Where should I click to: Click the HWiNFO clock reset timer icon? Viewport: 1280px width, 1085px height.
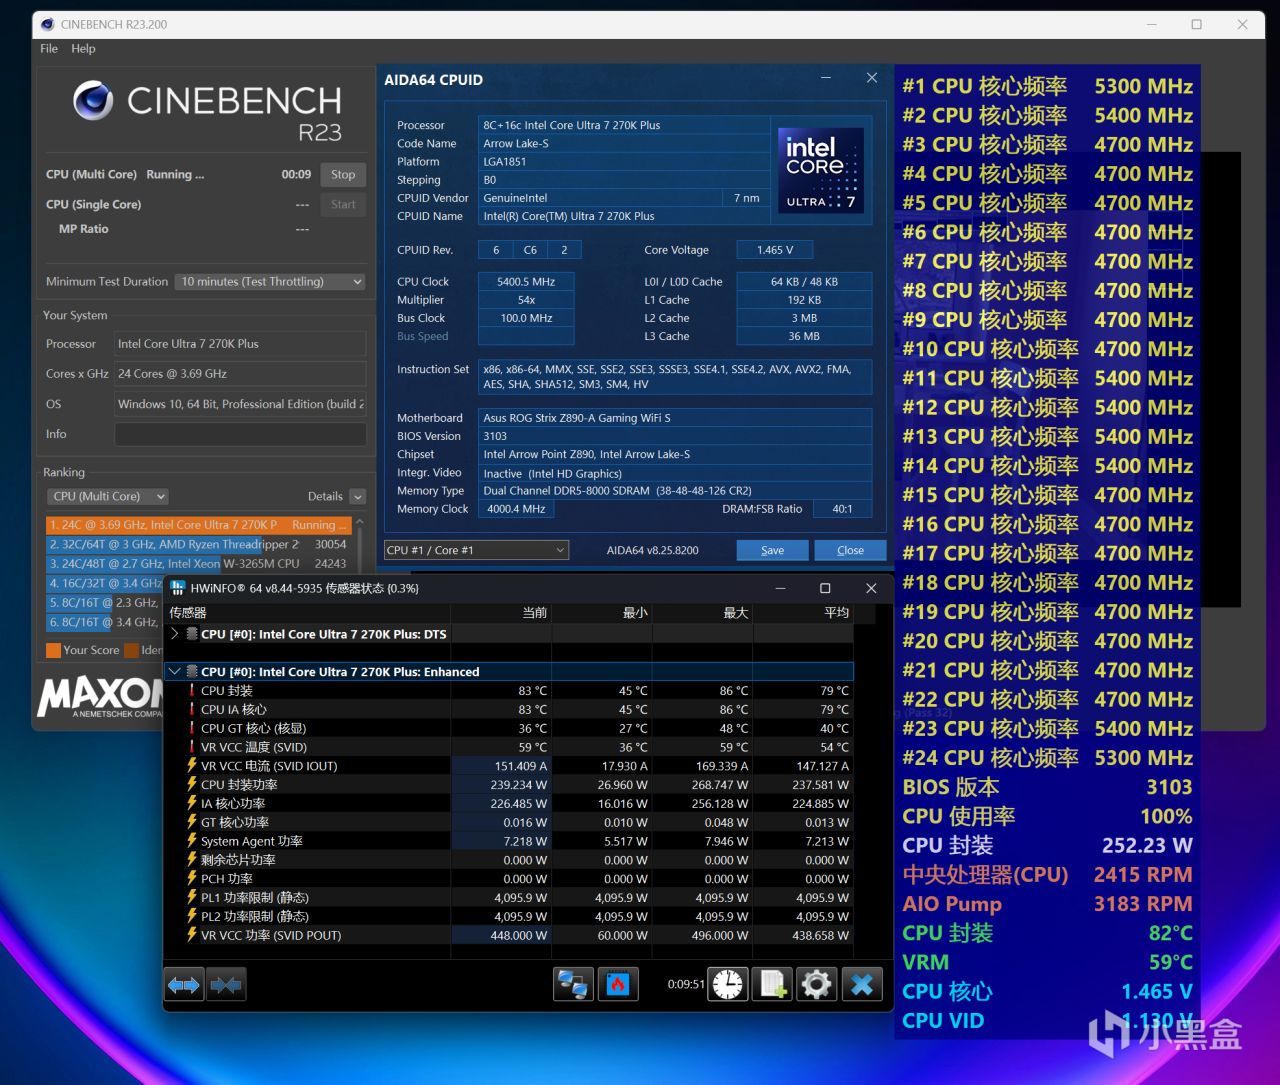[x=728, y=985]
